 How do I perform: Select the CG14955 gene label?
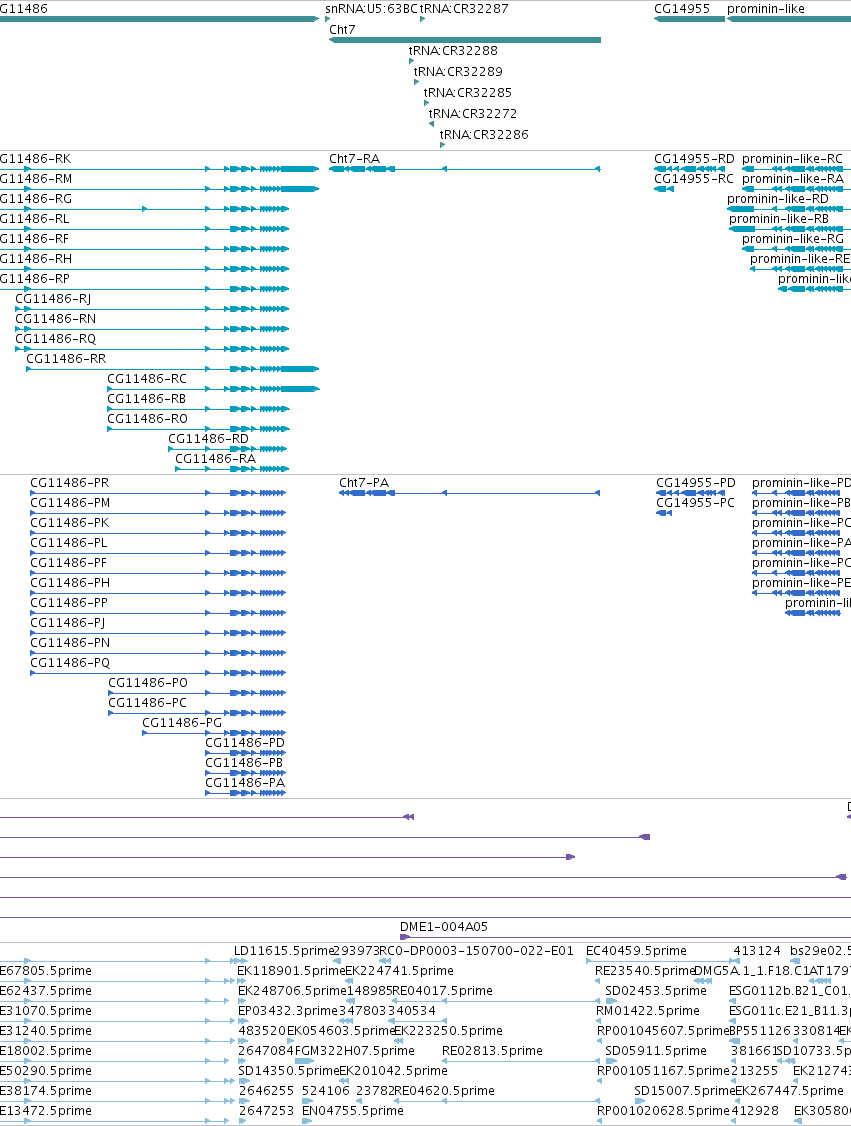pyautogui.click(x=682, y=9)
